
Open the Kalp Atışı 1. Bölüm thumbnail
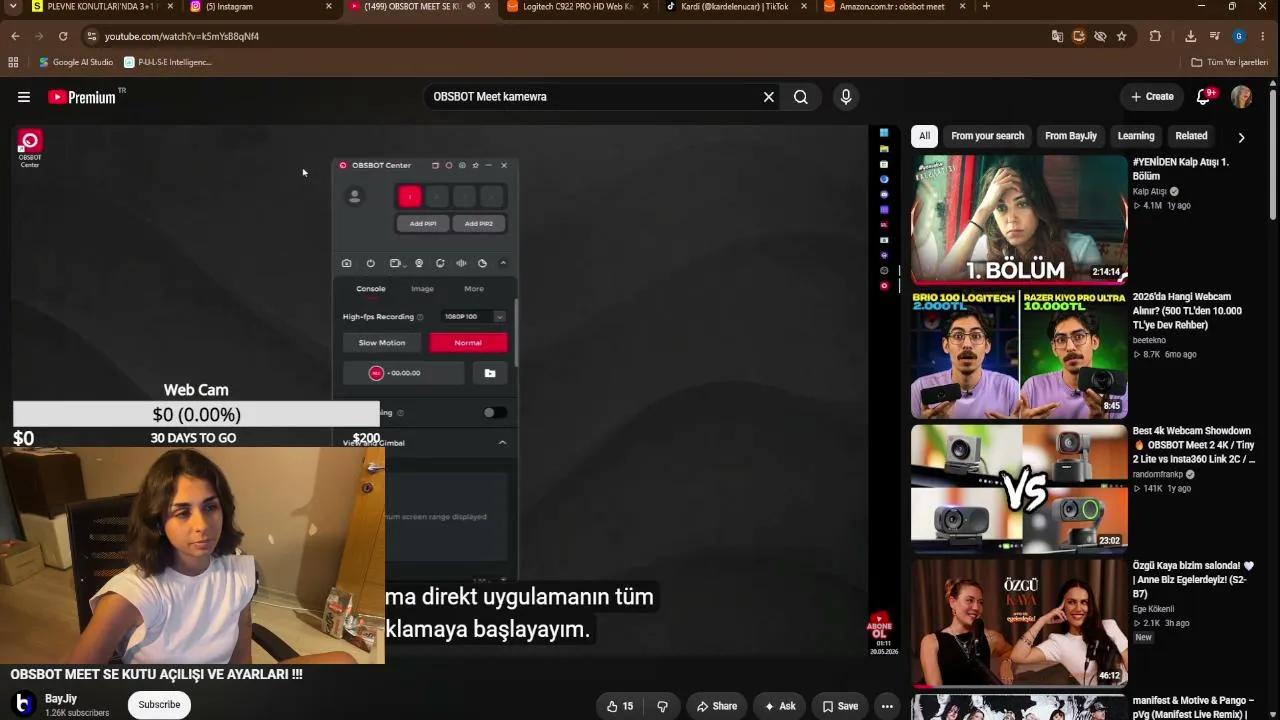(x=1019, y=219)
